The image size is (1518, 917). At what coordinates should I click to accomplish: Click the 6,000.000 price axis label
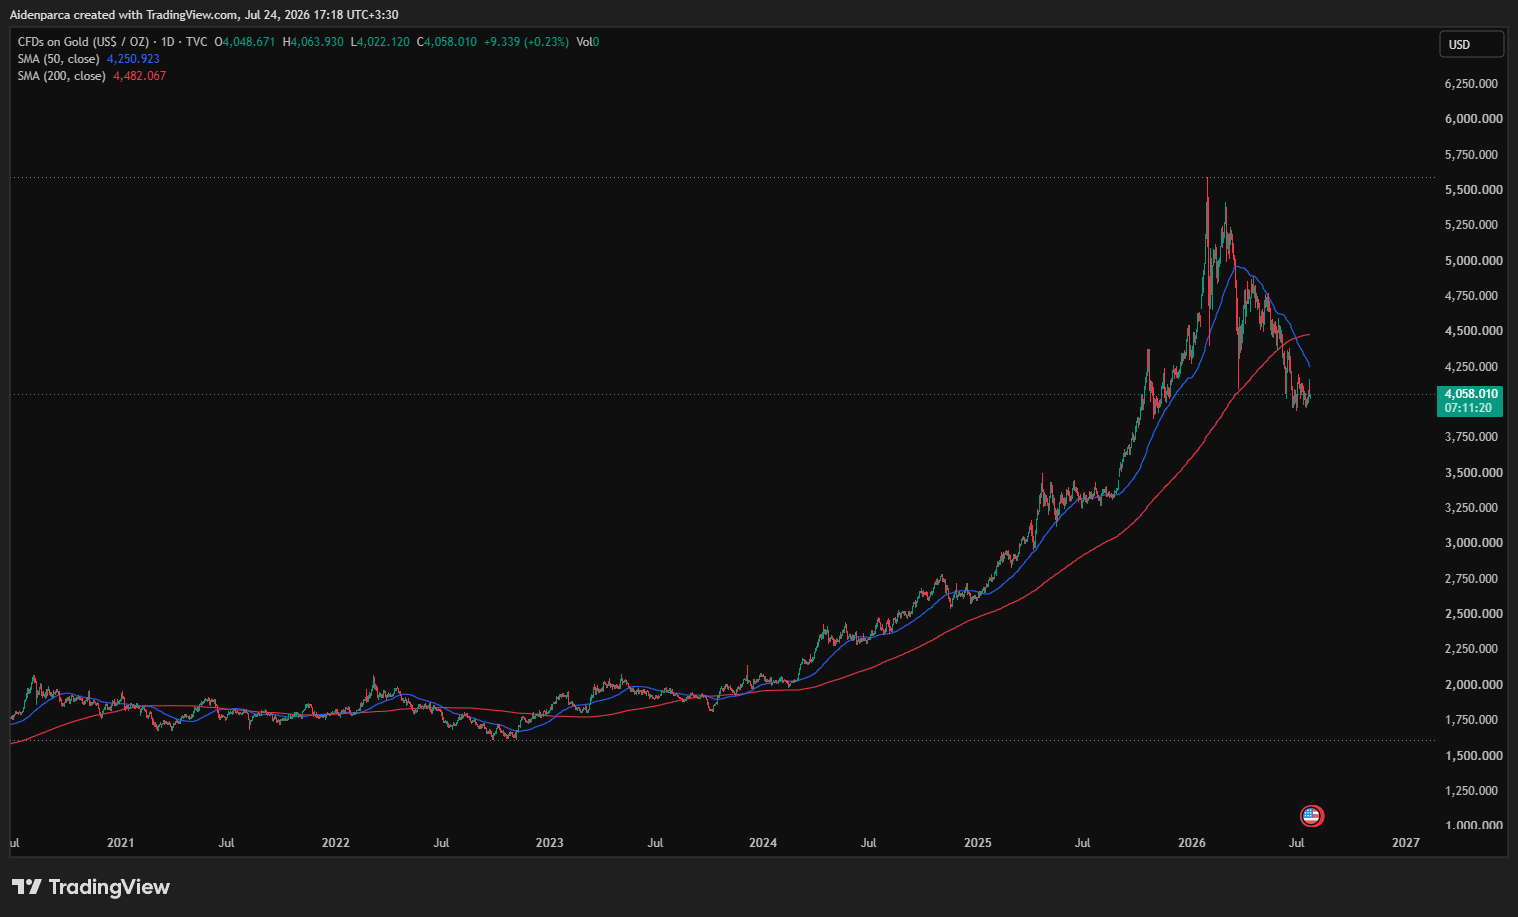coord(1473,119)
